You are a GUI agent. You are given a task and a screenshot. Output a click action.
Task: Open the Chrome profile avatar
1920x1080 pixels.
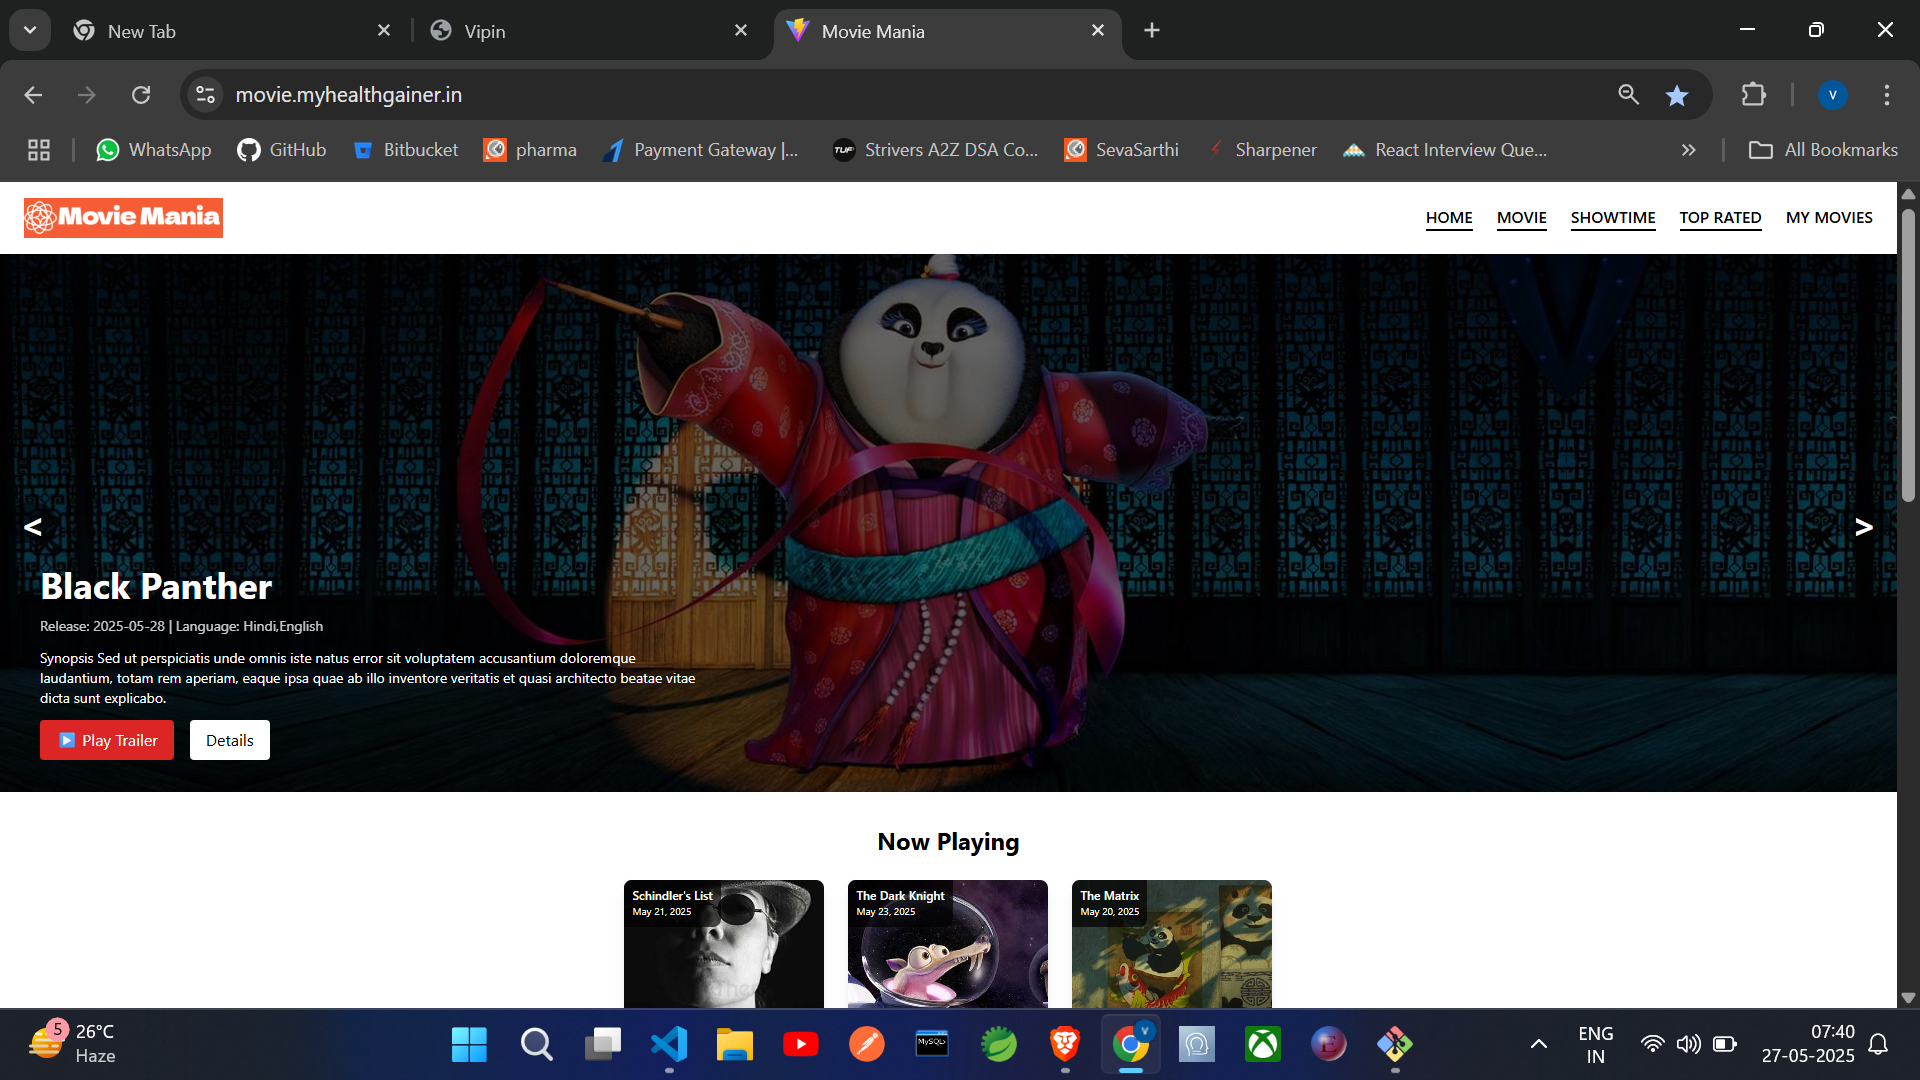[x=1832, y=95]
